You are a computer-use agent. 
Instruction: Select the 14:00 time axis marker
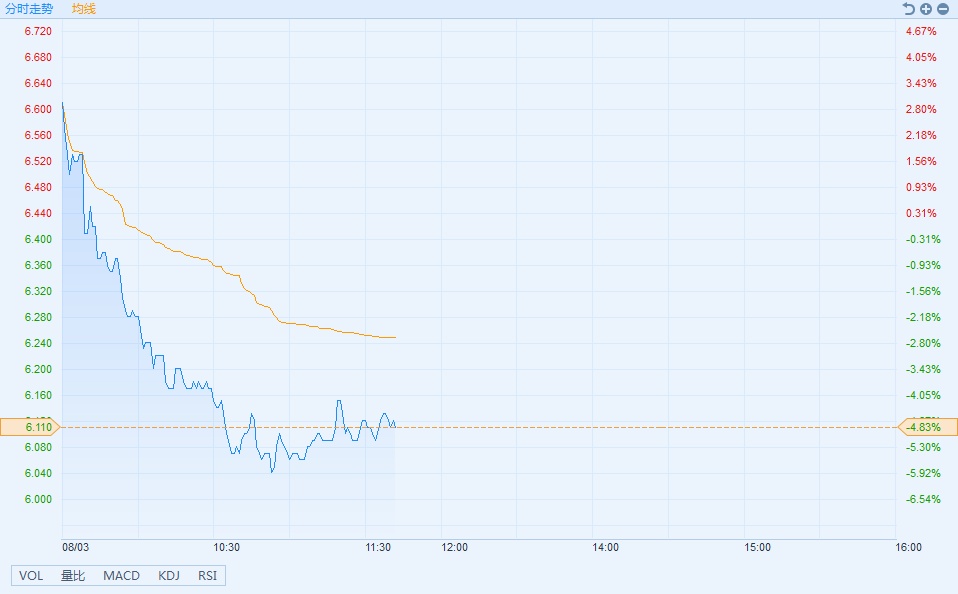pos(605,548)
